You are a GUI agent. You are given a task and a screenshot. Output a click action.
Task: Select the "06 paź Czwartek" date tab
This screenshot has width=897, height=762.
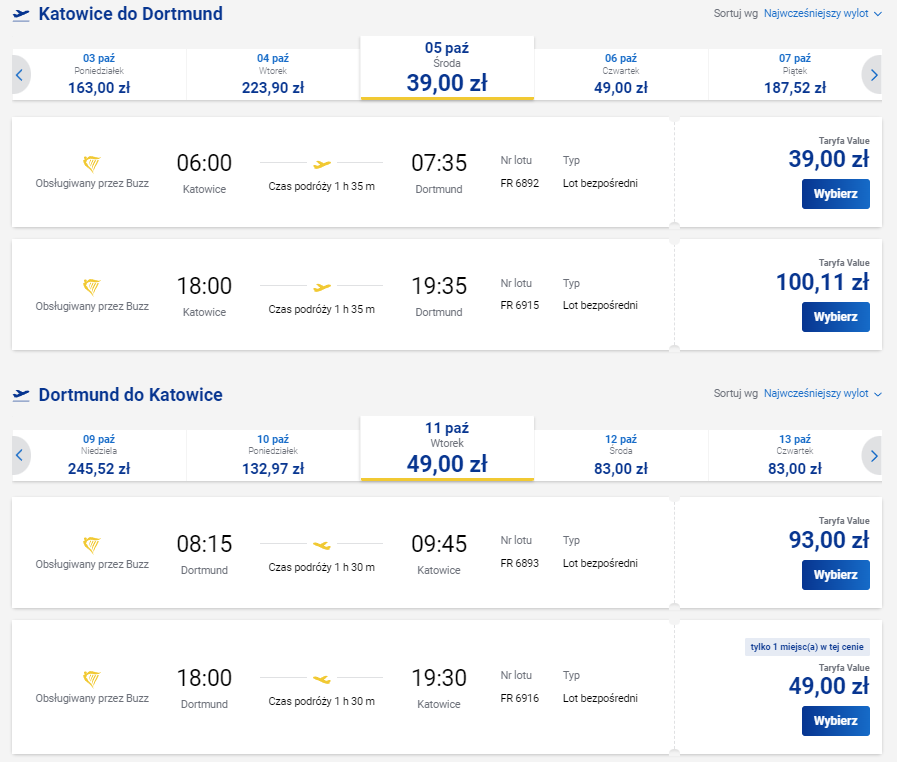point(621,72)
